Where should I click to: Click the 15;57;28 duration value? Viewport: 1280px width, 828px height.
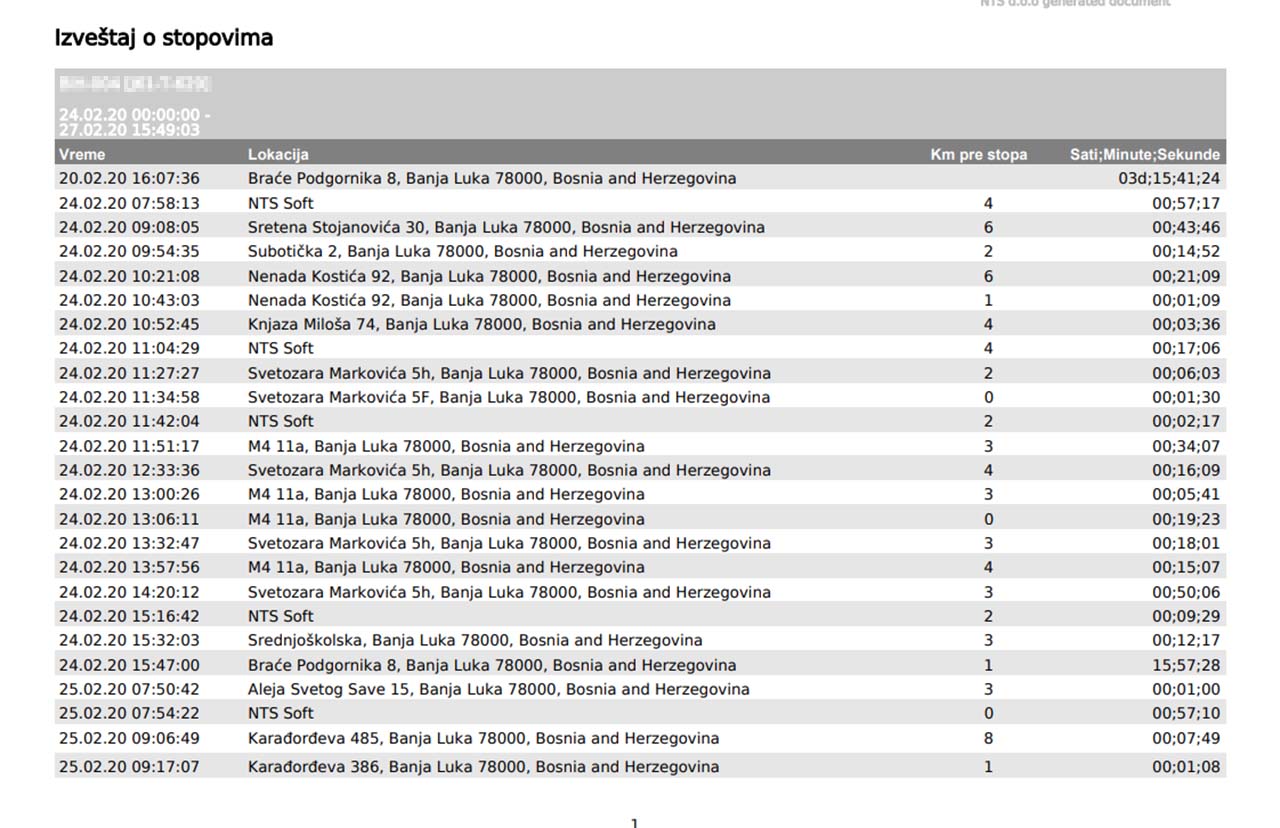[1185, 665]
